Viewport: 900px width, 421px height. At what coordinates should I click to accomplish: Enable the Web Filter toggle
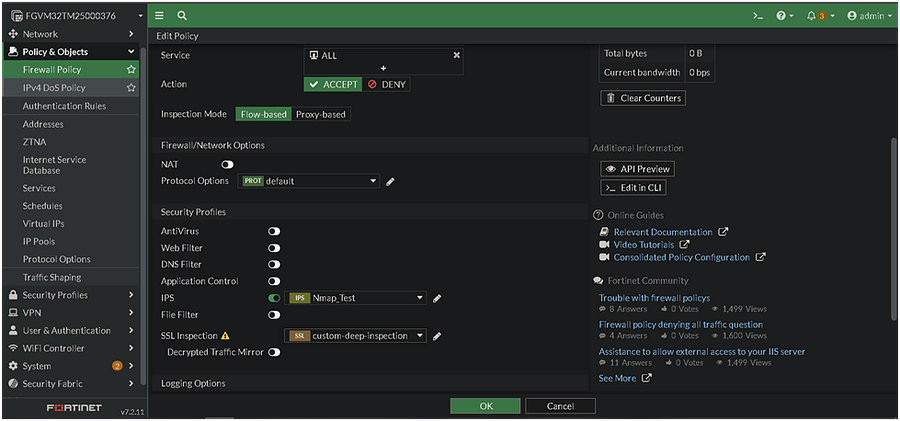pos(274,248)
